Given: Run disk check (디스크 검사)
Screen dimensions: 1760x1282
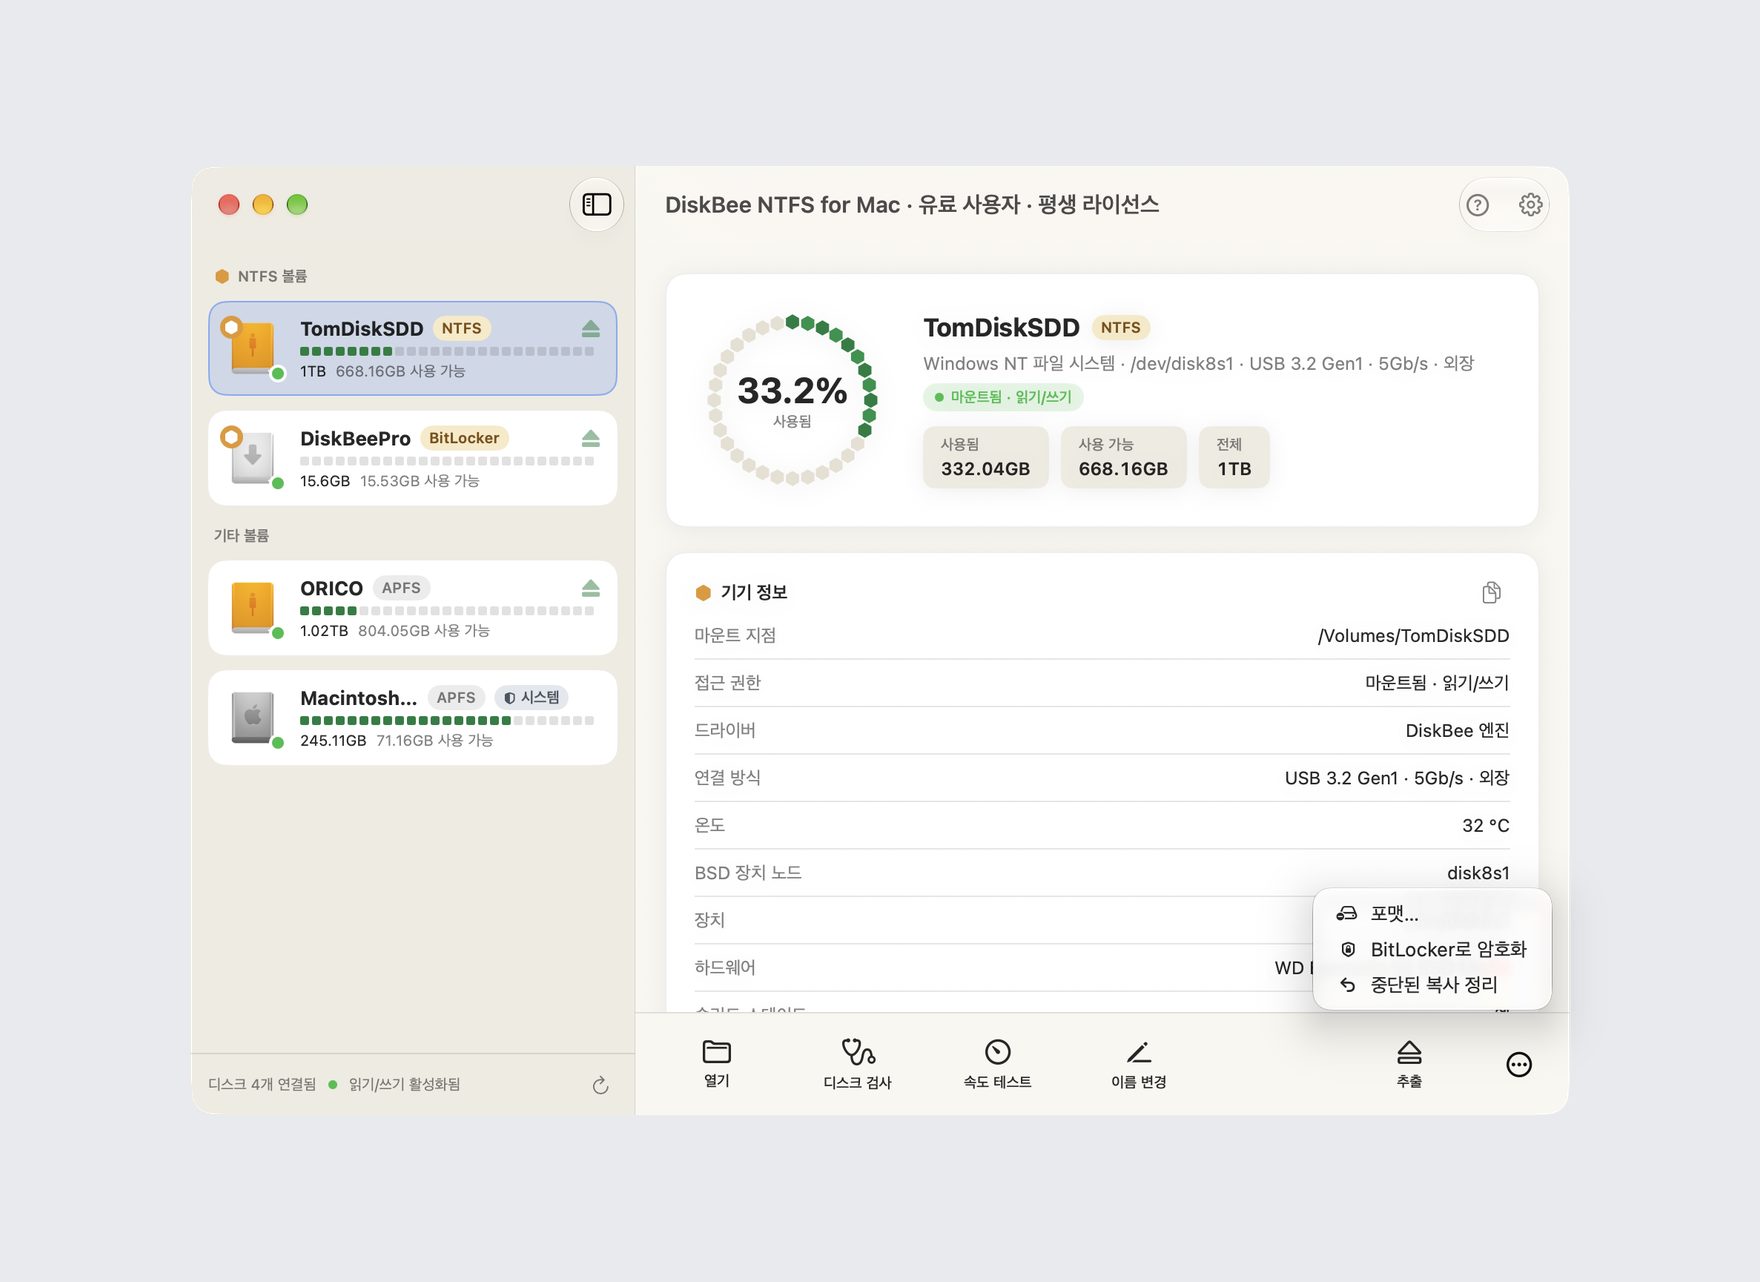Looking at the screenshot, I should click(857, 1064).
